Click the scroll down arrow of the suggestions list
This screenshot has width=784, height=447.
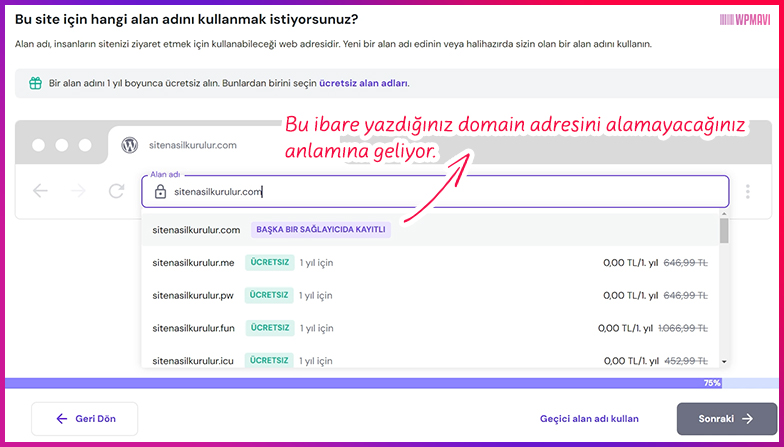tap(724, 362)
